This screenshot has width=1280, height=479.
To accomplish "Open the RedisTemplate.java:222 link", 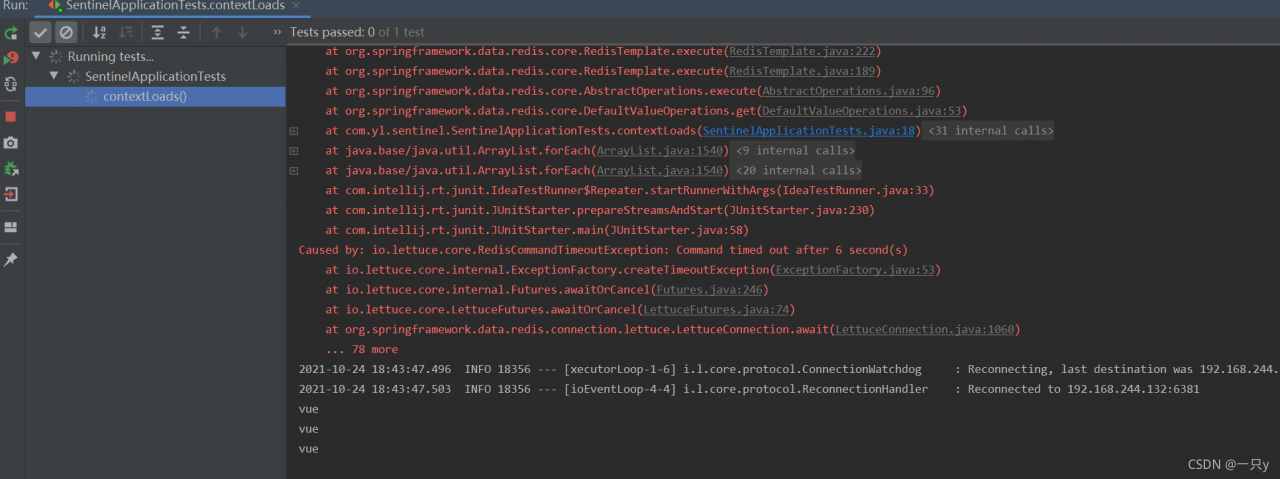I will coord(802,51).
